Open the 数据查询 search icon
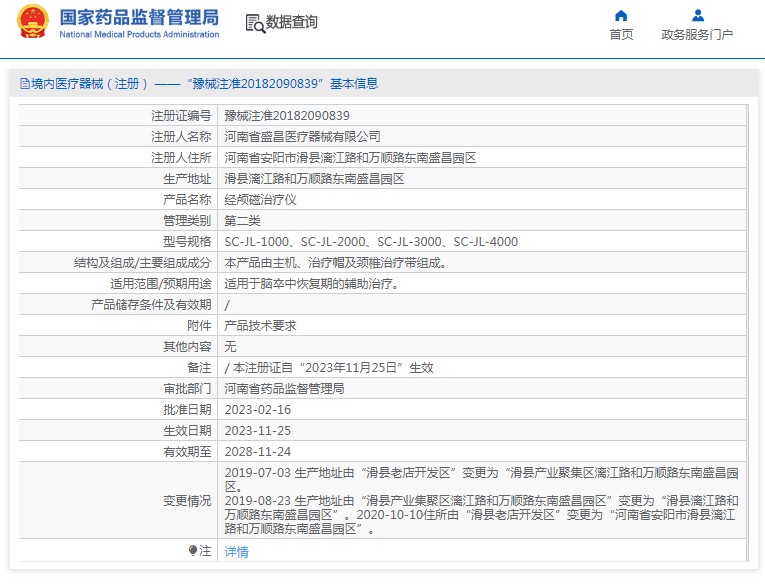The width and height of the screenshot is (765, 584). pos(255,23)
